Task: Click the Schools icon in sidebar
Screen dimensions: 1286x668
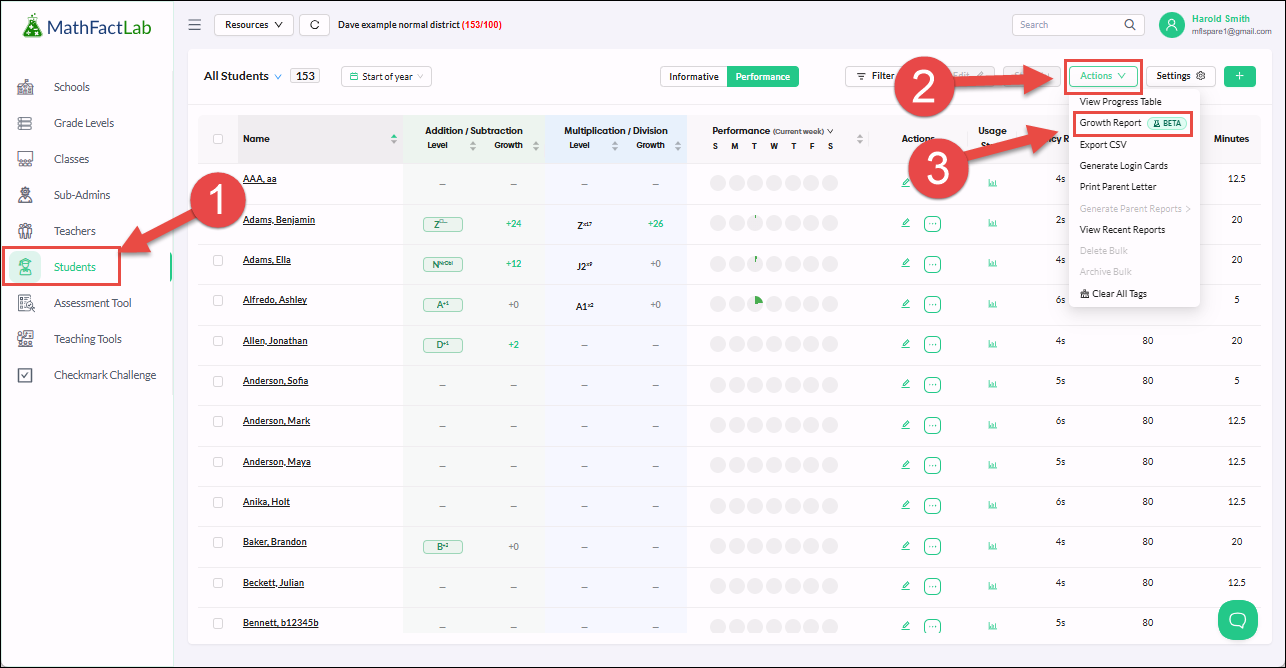Action: tap(26, 87)
